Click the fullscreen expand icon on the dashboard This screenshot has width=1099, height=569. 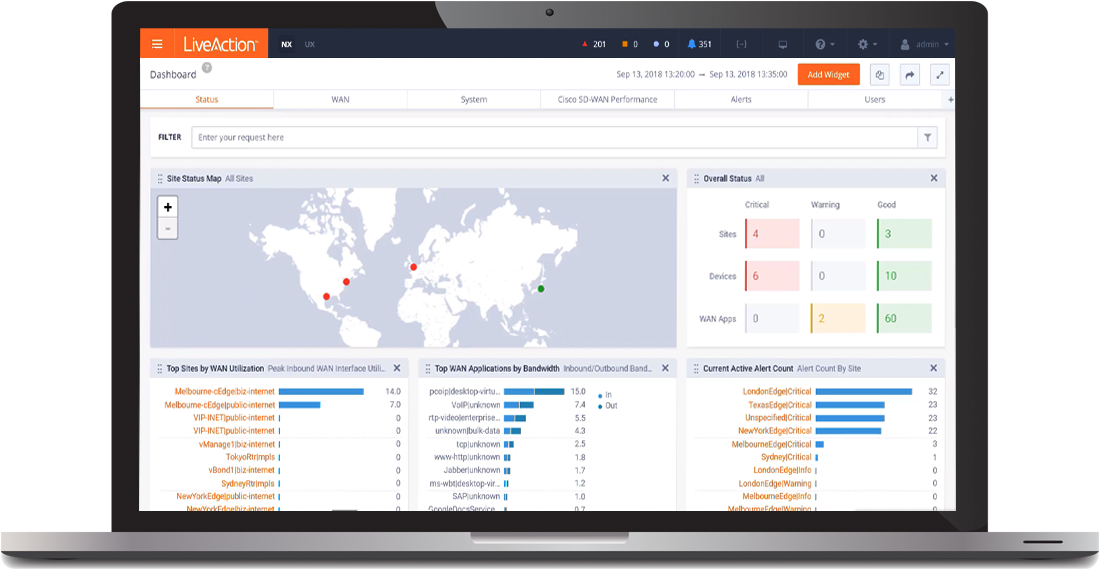(939, 75)
